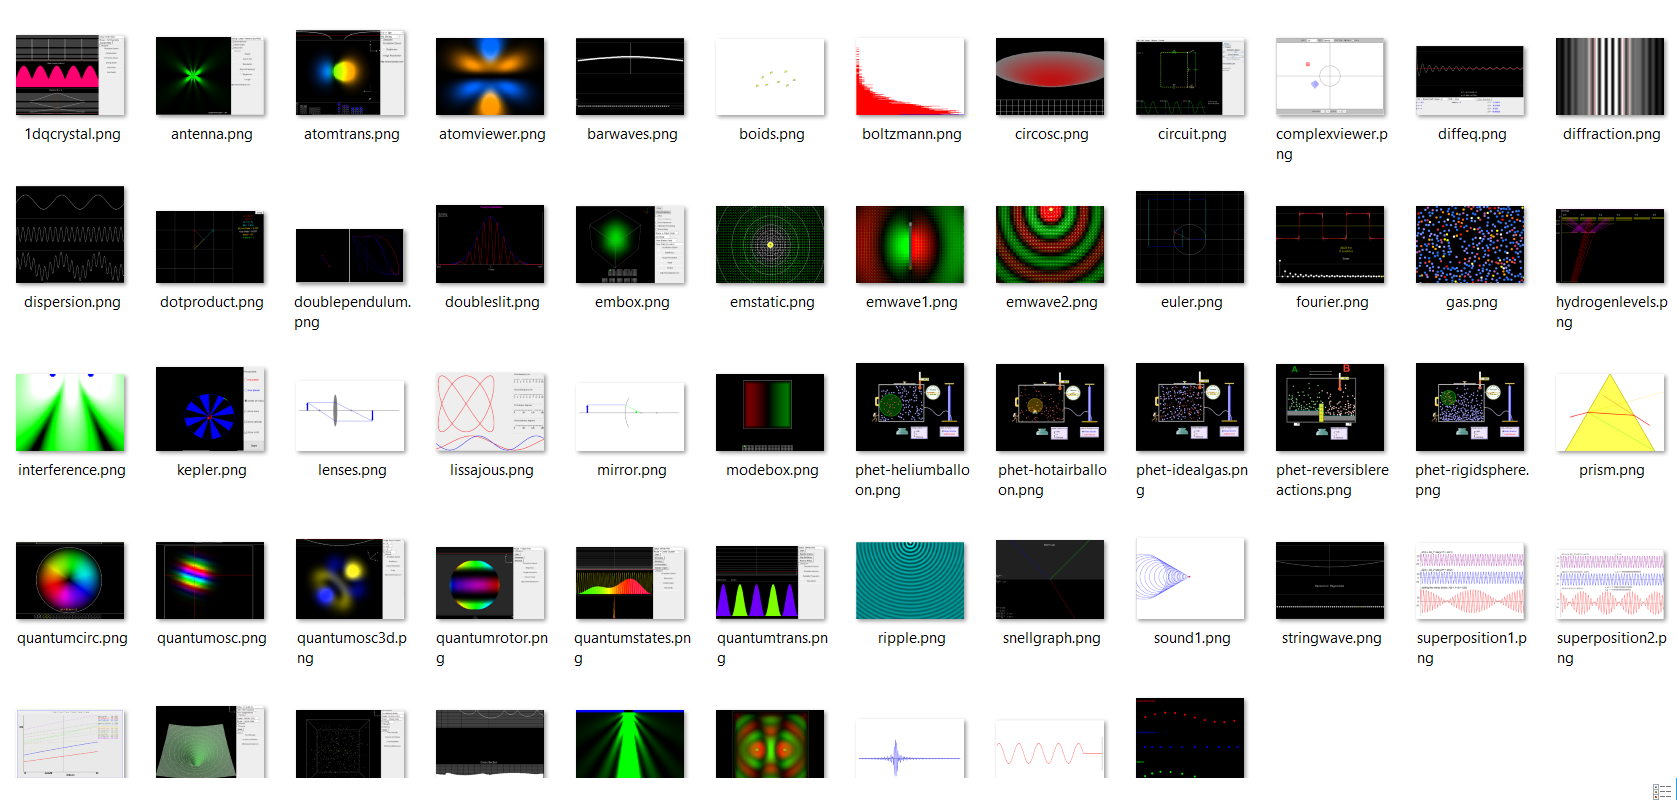The width and height of the screenshot is (1677, 800).
Task: Select the emwave2.png image icon
Action: (x=1050, y=244)
